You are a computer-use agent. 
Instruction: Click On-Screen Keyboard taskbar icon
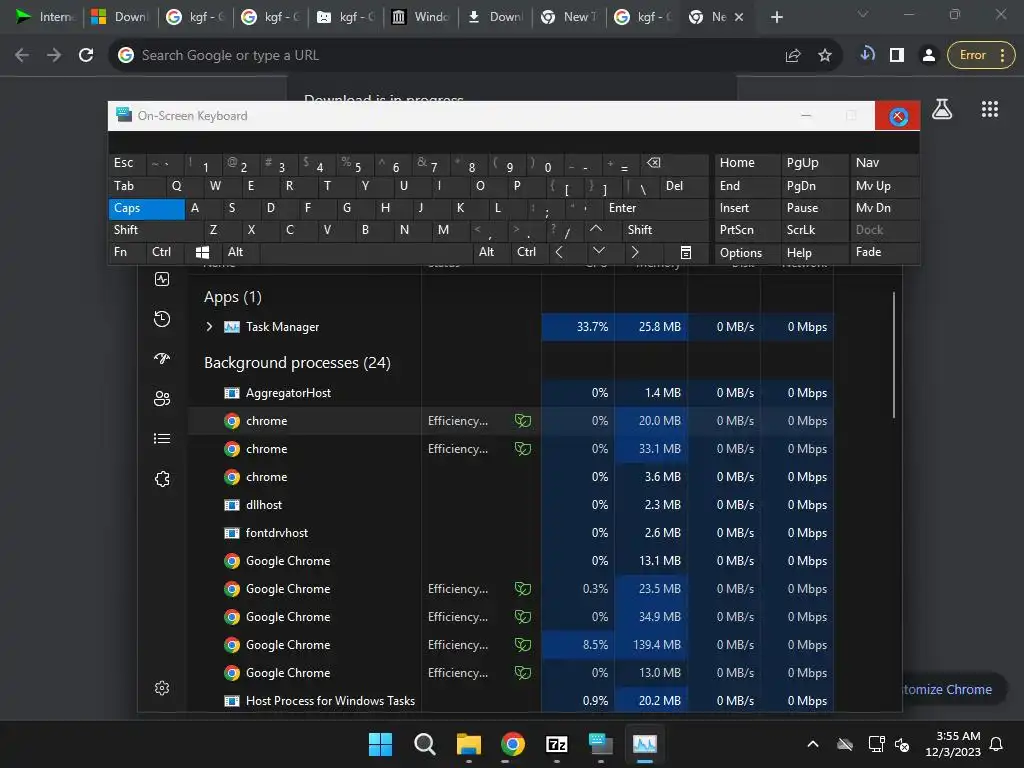[600, 744]
